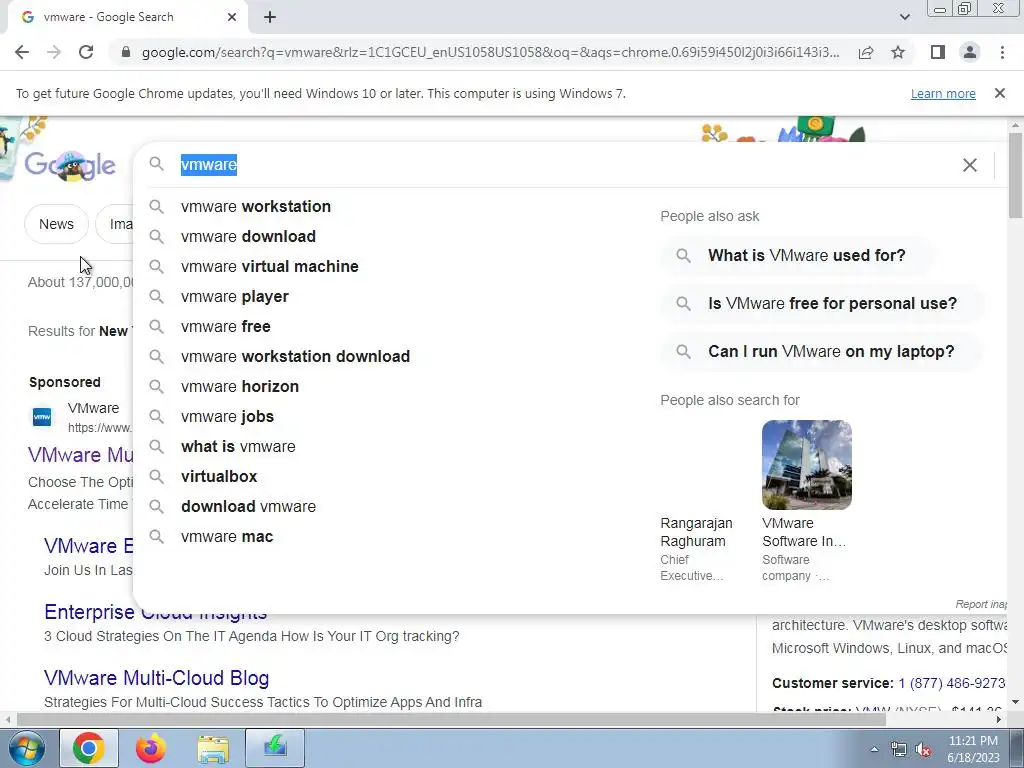Dismiss the Chrome update notification bar
Image resolution: width=1024 pixels, height=768 pixels.
click(x=1000, y=93)
